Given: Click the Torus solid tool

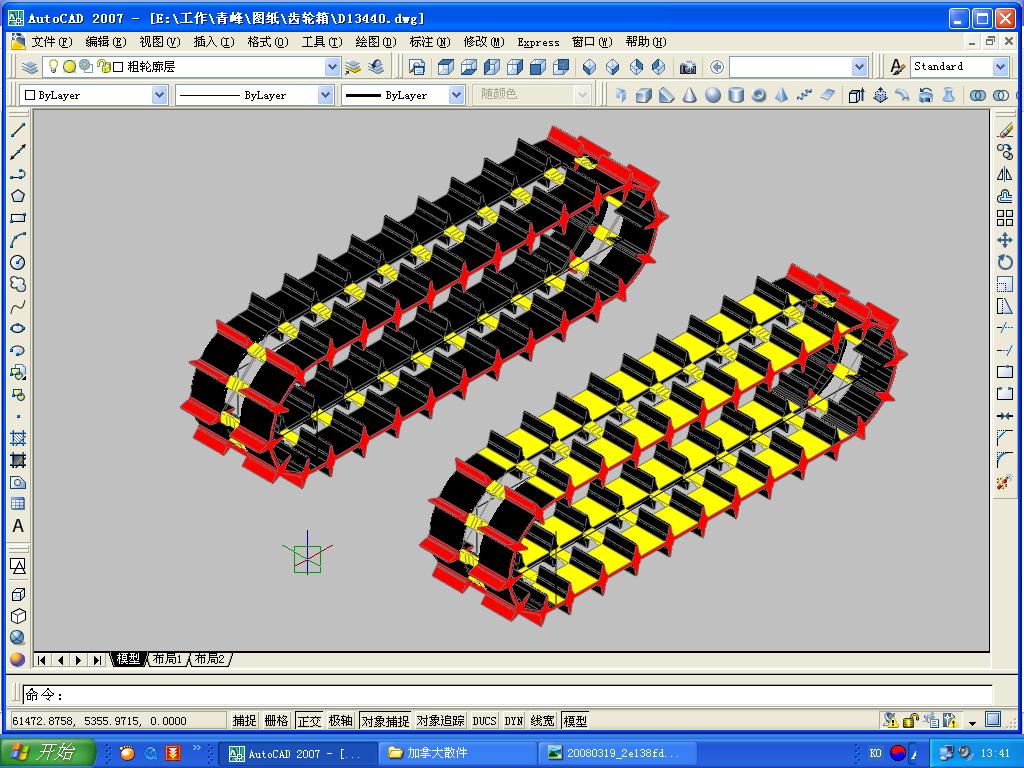Looking at the screenshot, I should click(759, 95).
